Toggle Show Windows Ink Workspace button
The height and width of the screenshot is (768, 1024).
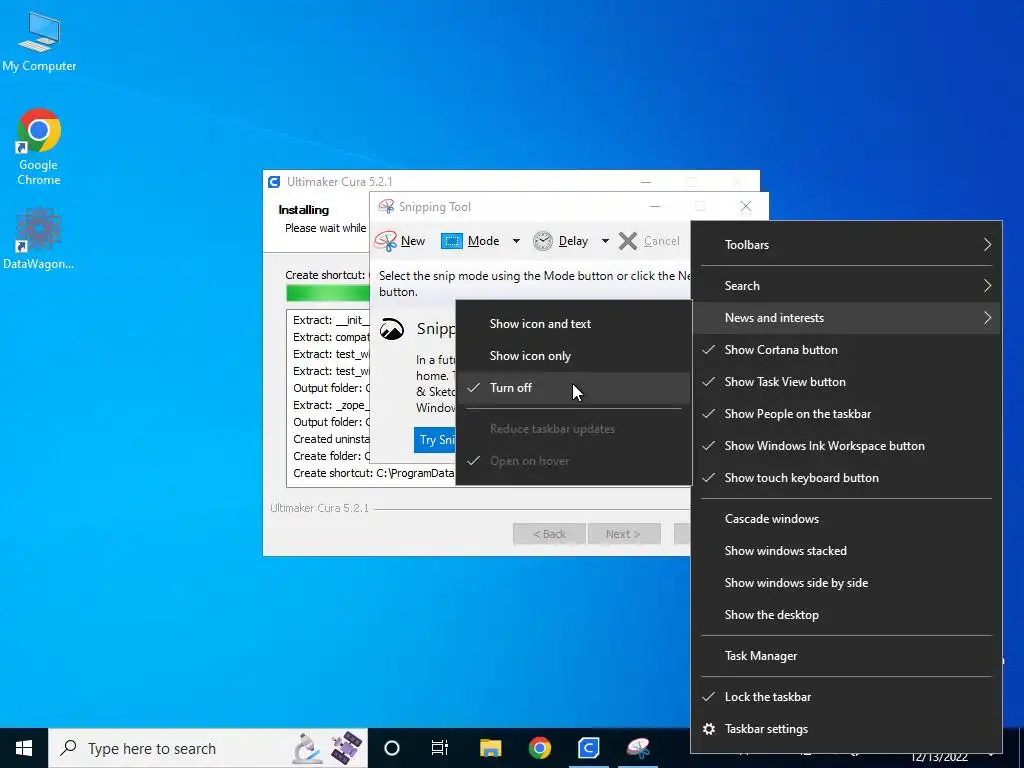[847, 446]
